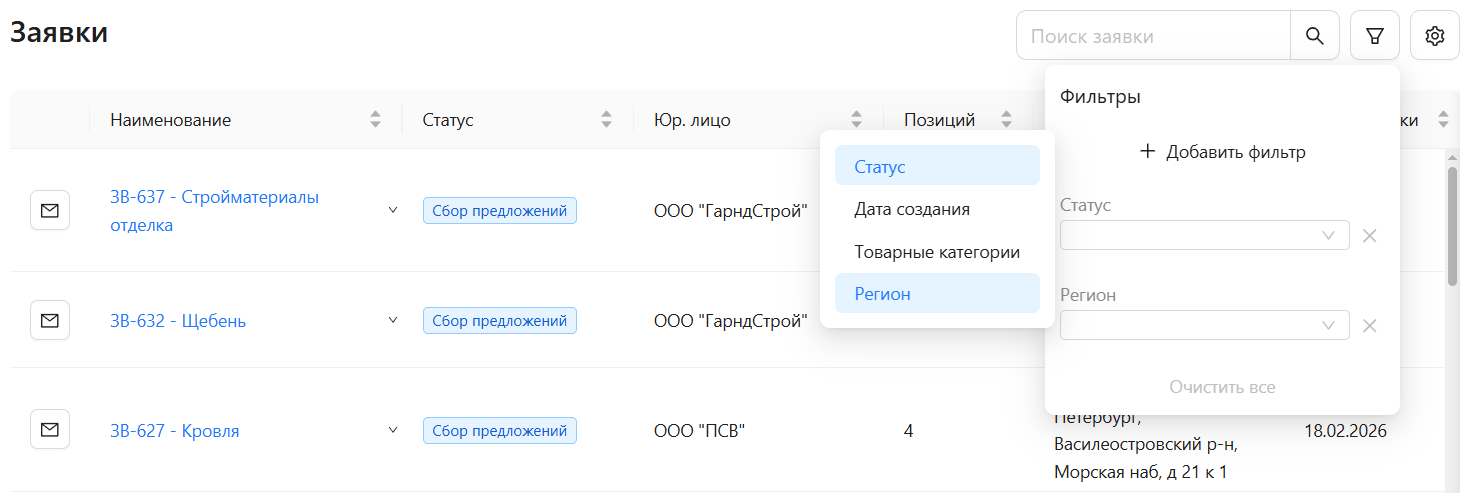The height and width of the screenshot is (493, 1472).
Task: Click mail icon for ЗВ-637 row
Action: [x=50, y=210]
